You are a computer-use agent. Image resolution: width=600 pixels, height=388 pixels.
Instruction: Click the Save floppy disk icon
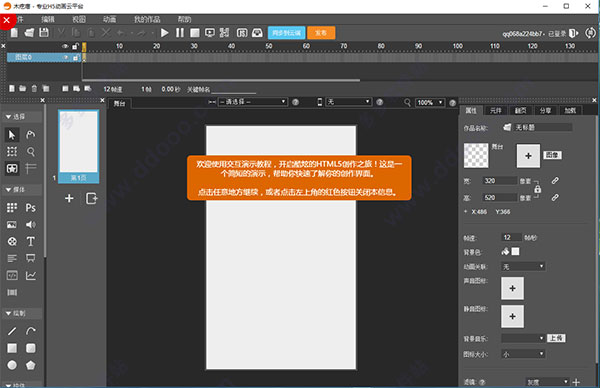pyautogui.click(x=44, y=33)
